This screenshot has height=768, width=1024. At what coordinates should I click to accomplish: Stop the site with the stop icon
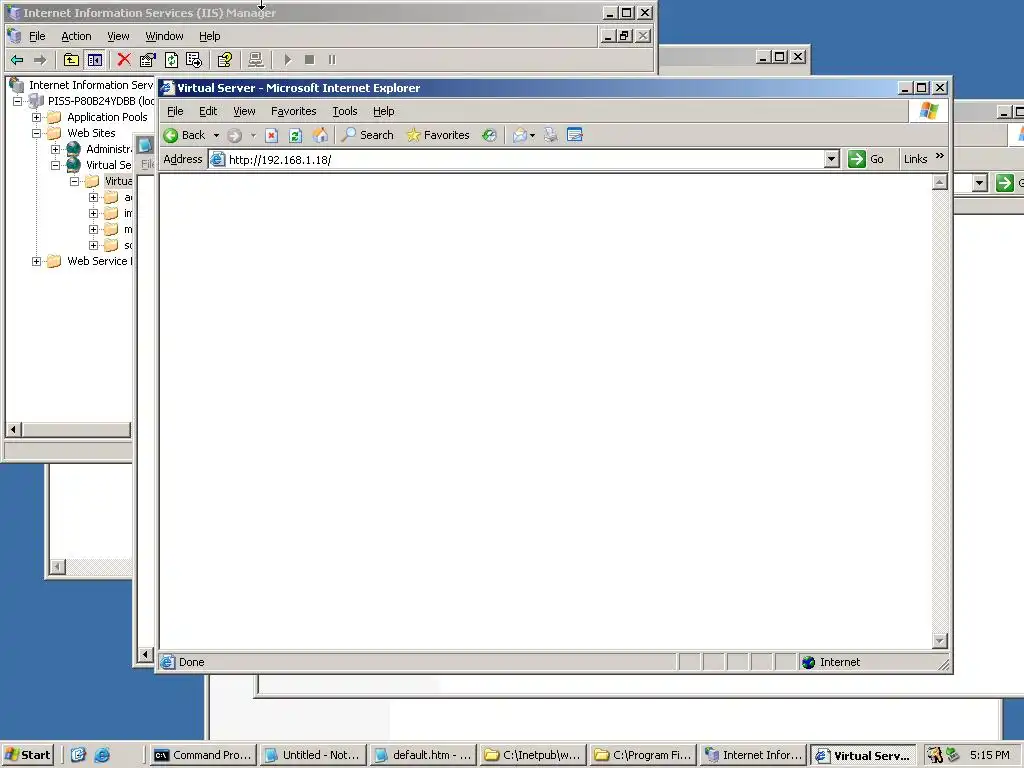pos(310,60)
